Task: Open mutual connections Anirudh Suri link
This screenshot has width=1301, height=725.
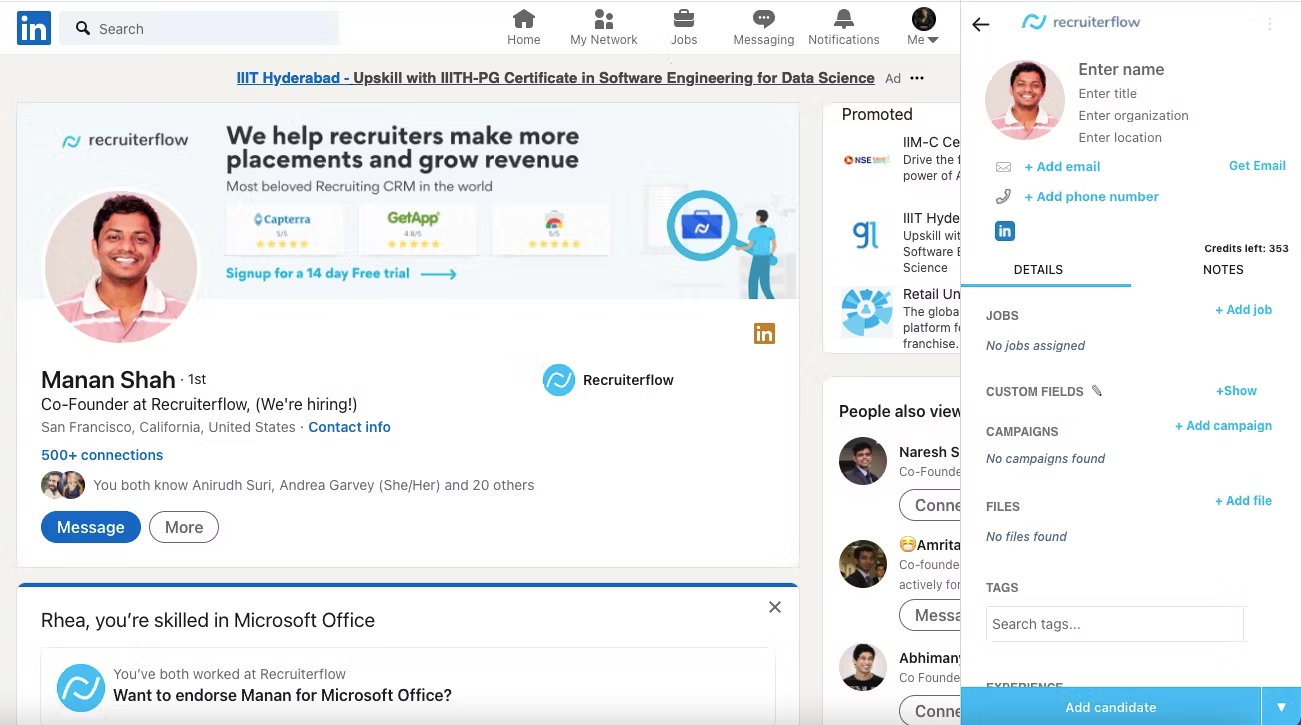Action: [313, 485]
